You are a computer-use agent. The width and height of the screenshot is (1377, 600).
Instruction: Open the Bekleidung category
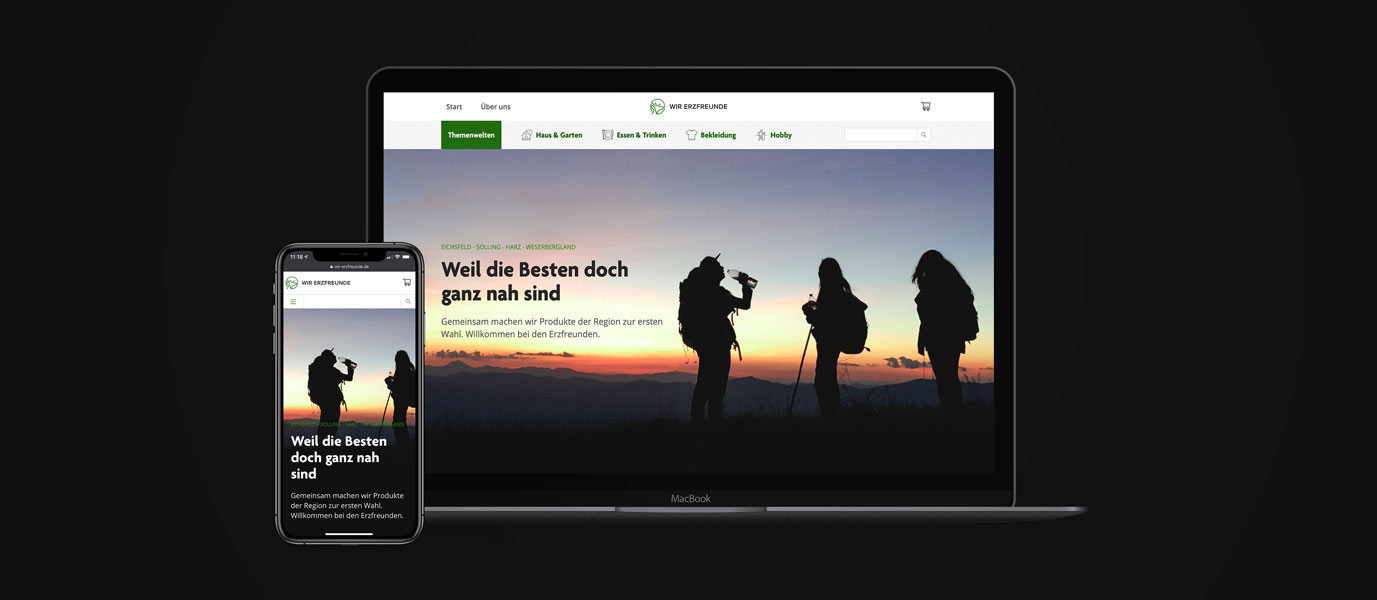(718, 135)
